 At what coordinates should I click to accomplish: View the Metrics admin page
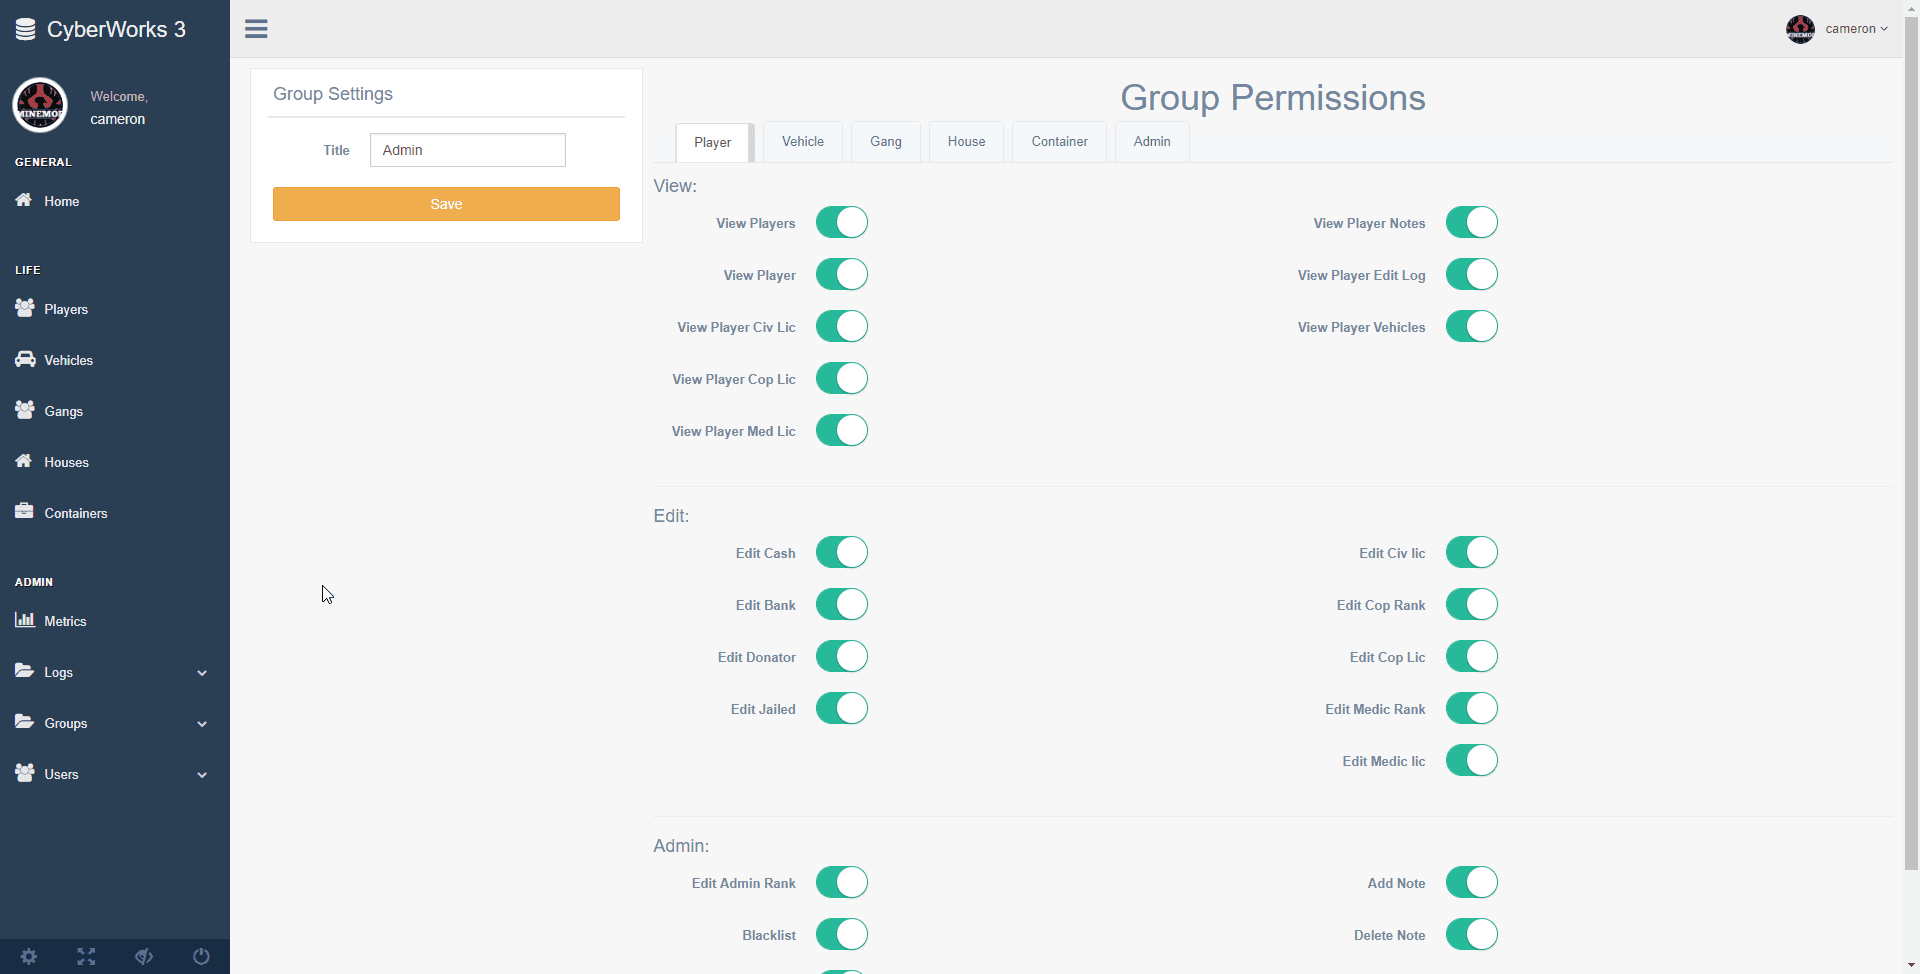click(64, 621)
